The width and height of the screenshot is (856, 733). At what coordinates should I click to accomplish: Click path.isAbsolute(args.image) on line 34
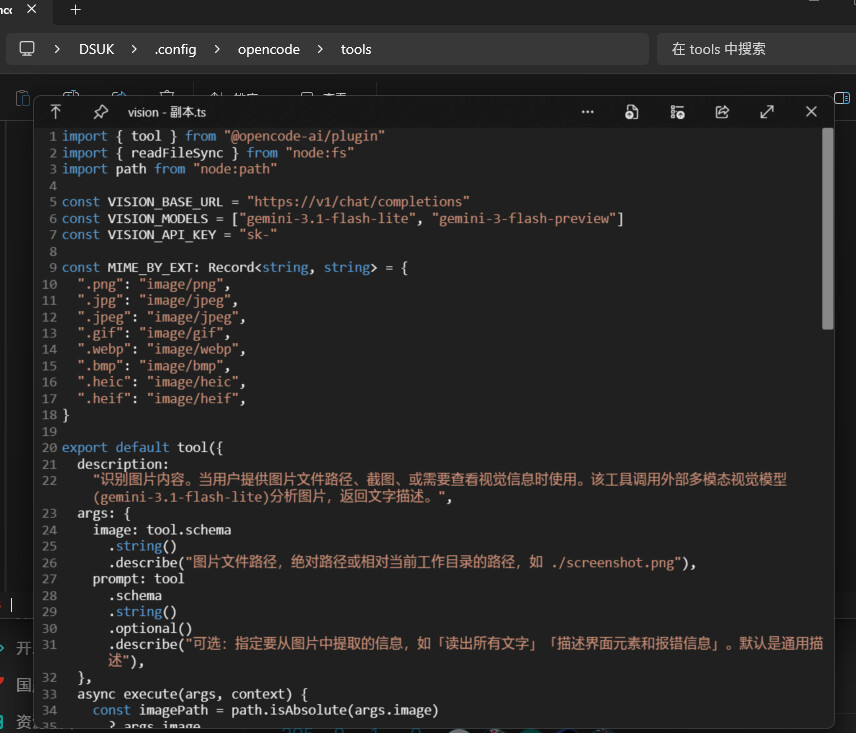(x=335, y=711)
